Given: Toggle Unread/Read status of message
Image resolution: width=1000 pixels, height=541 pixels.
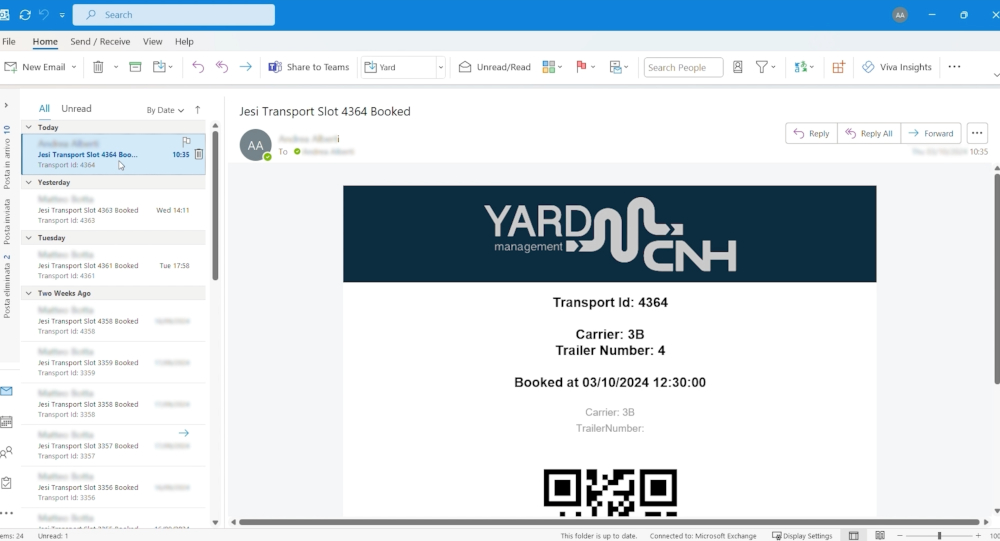Looking at the screenshot, I should 495,67.
